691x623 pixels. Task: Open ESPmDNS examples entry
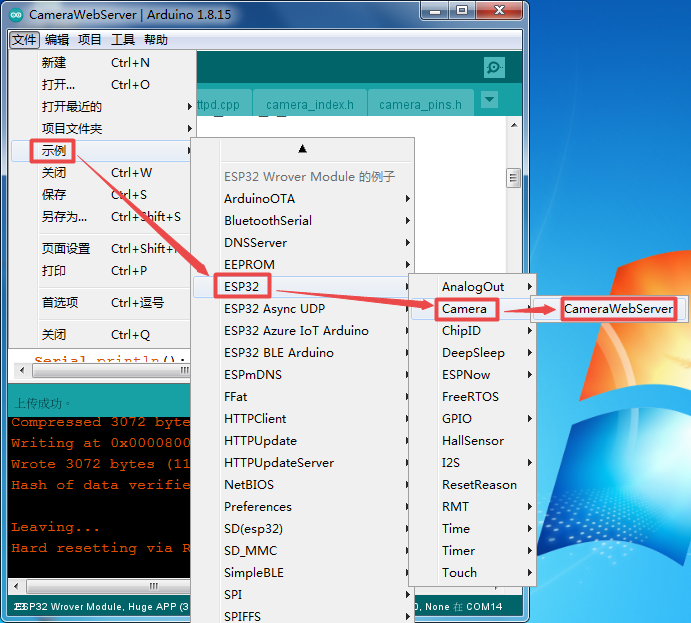coord(303,375)
